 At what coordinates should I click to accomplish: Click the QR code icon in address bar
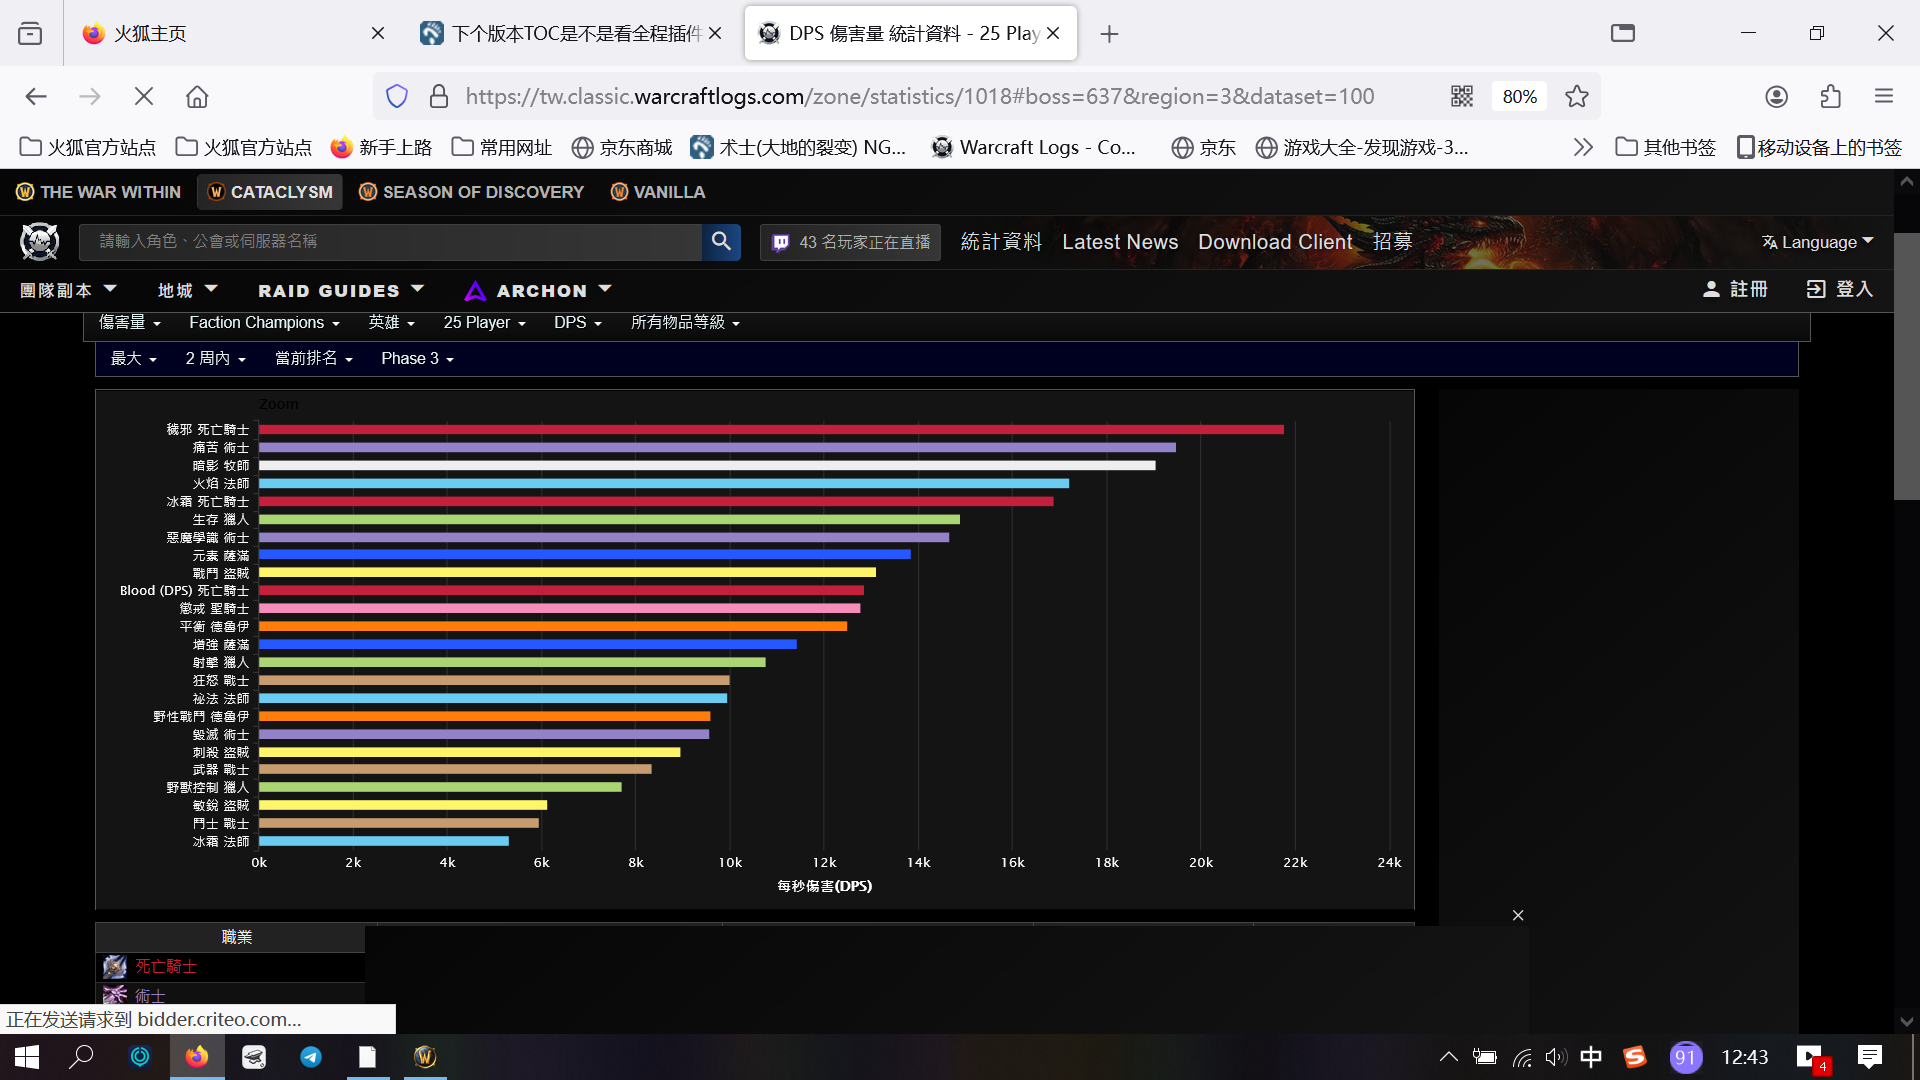click(1462, 96)
